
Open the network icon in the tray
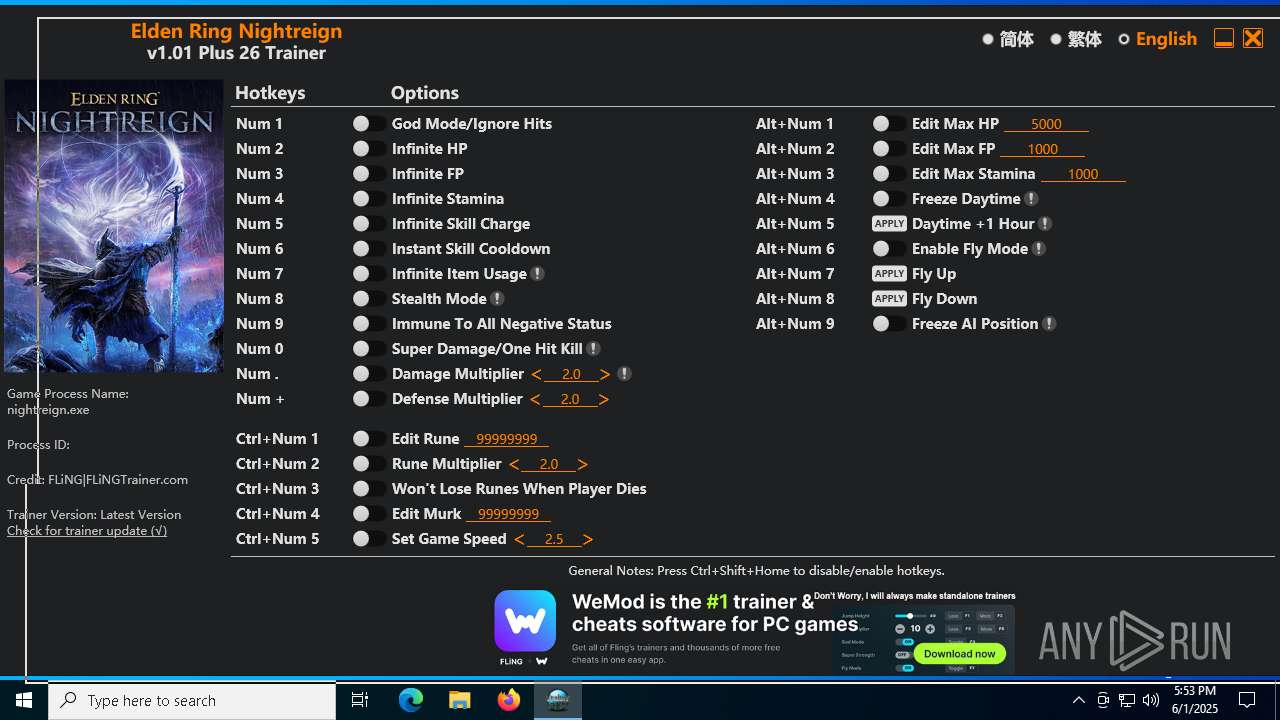pyautogui.click(x=1127, y=700)
